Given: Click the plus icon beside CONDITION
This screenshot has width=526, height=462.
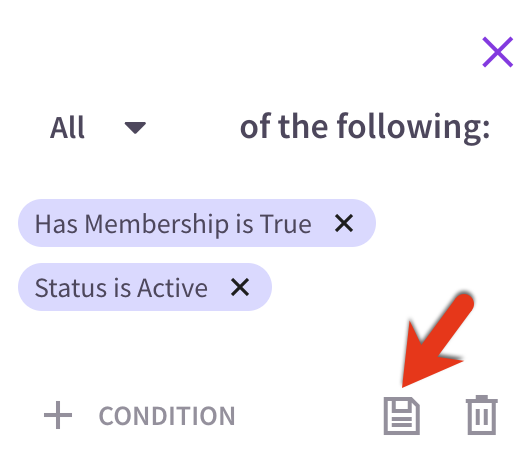Looking at the screenshot, I should click(x=58, y=415).
